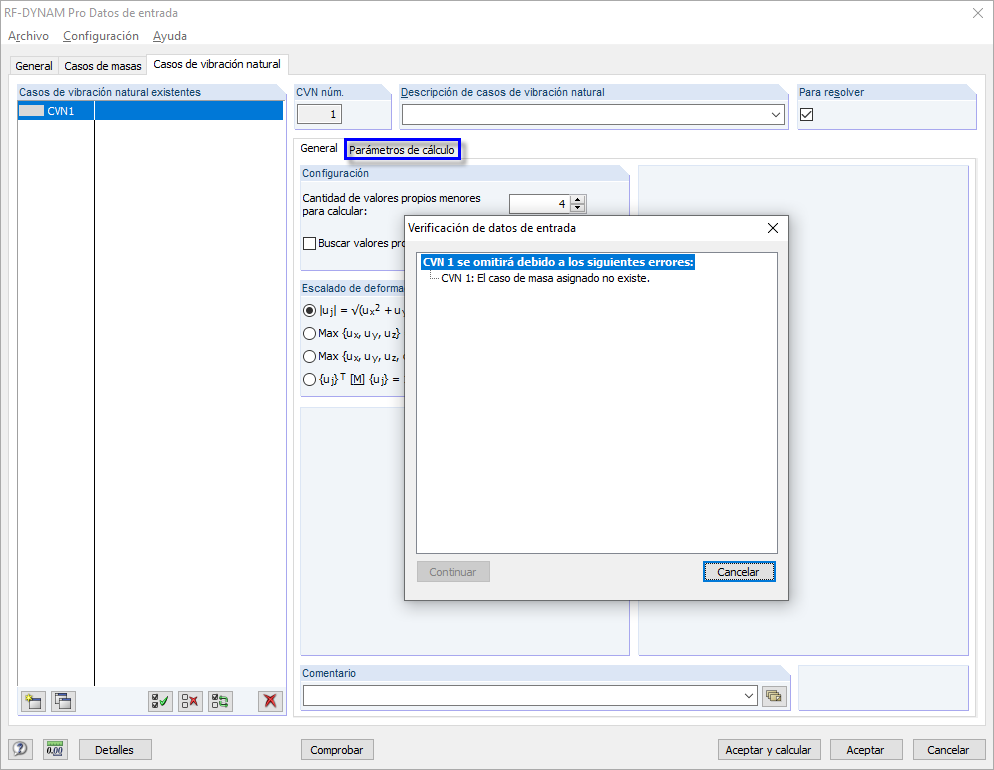994x770 pixels.
Task: Switch to Casos de masas tab
Action: point(103,66)
